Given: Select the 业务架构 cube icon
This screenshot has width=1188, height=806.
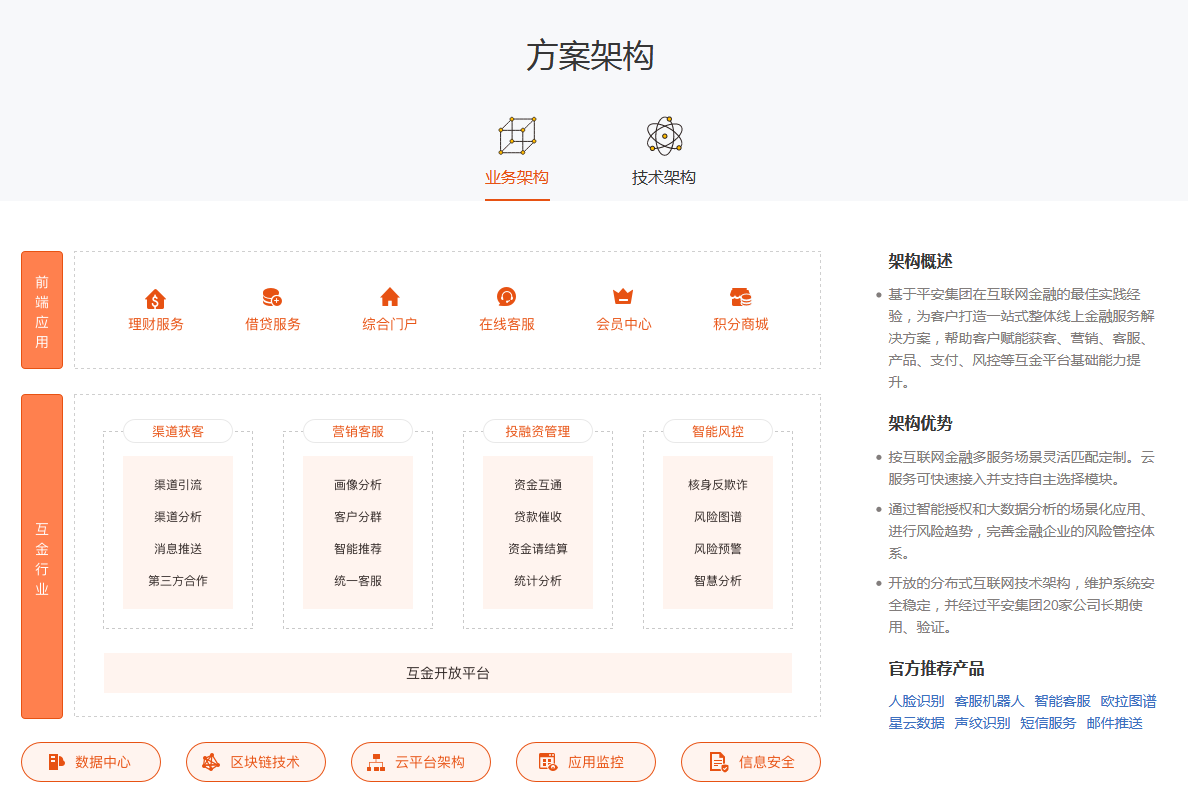Looking at the screenshot, I should [x=517, y=136].
